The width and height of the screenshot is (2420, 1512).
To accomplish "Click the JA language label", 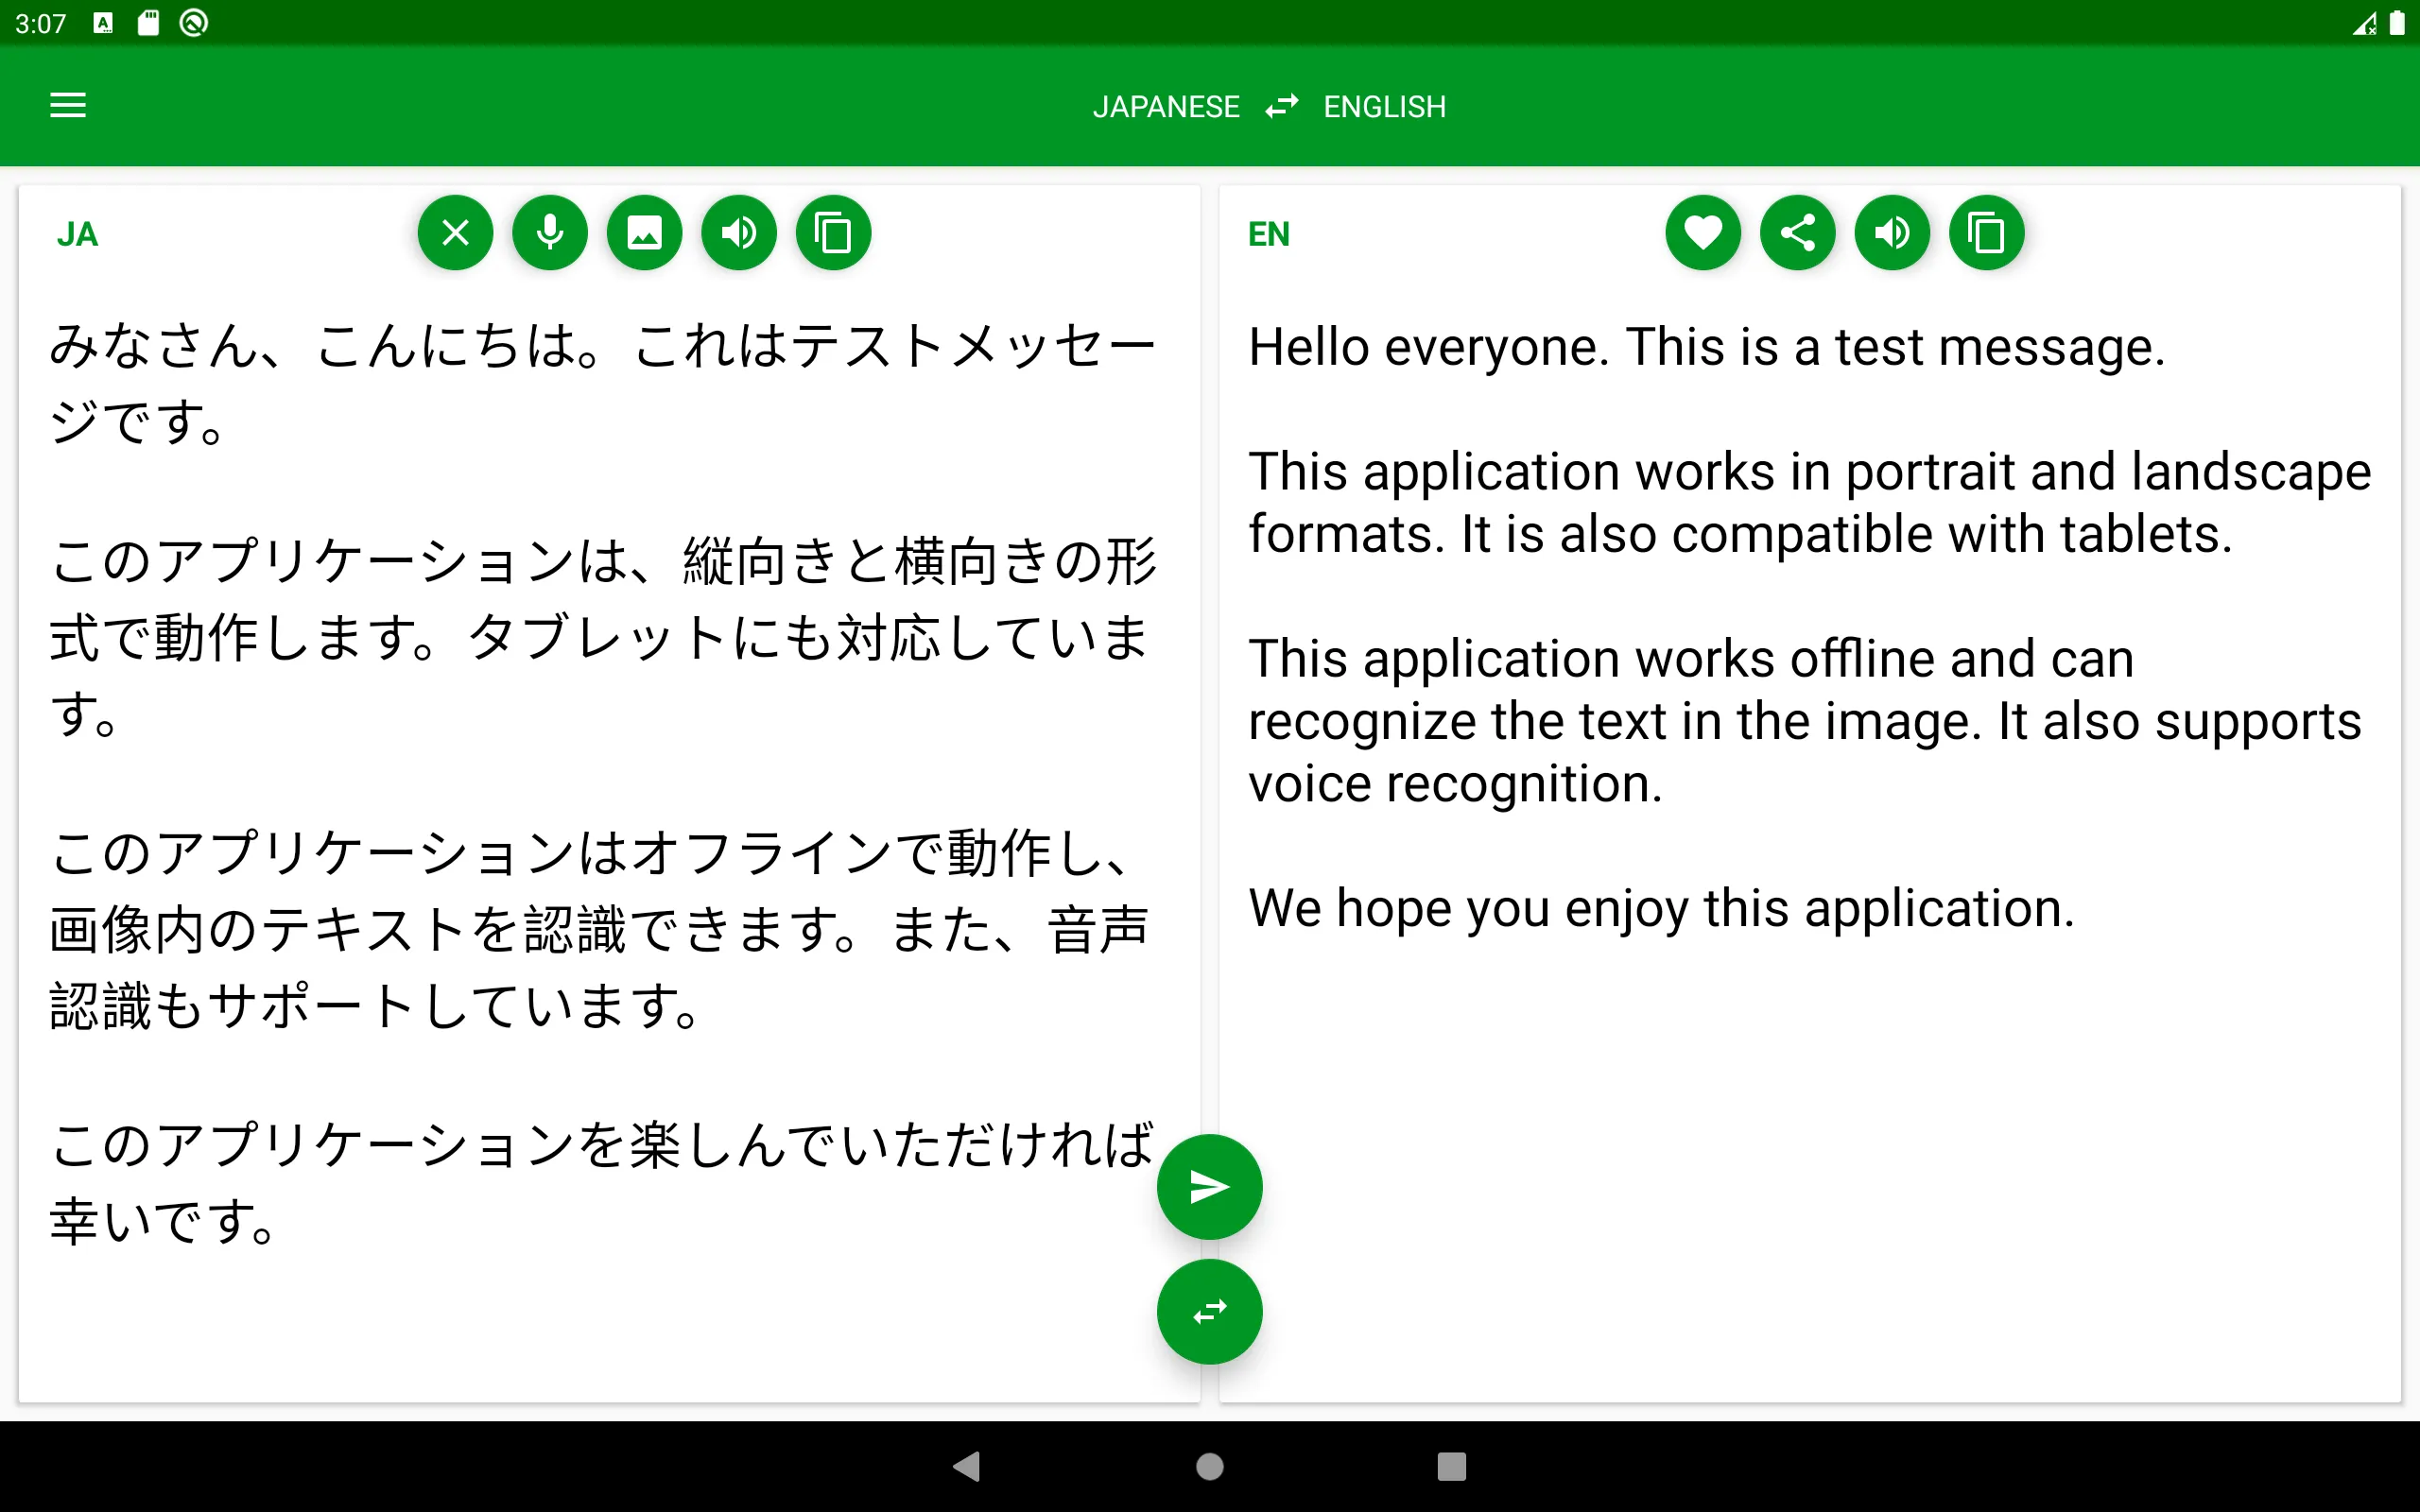I will coord(77,234).
